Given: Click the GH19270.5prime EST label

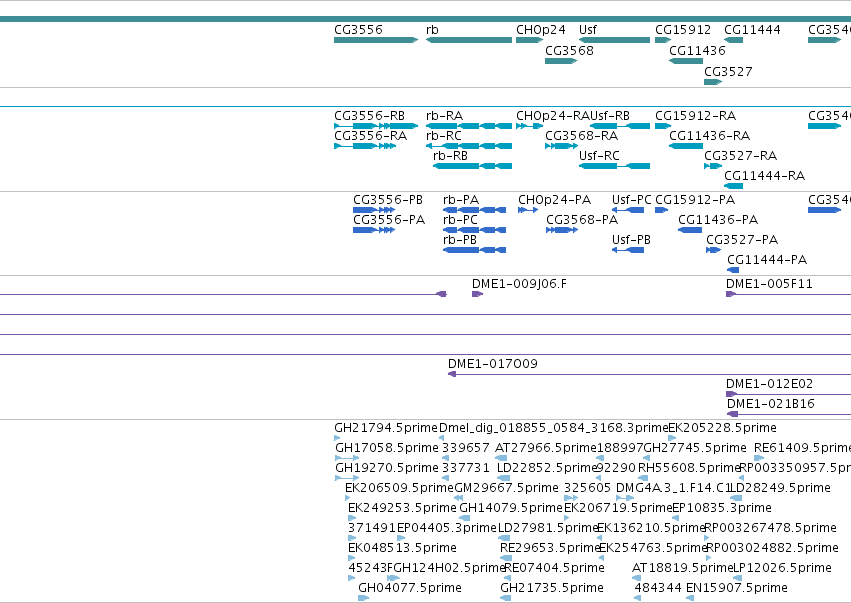Looking at the screenshot, I should pos(387,468).
